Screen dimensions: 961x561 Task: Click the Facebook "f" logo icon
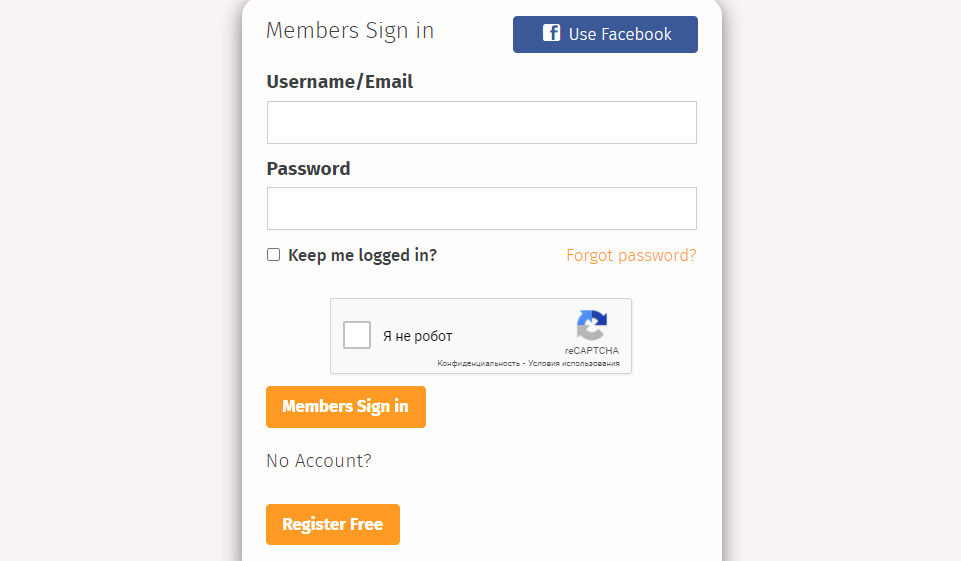[551, 33]
